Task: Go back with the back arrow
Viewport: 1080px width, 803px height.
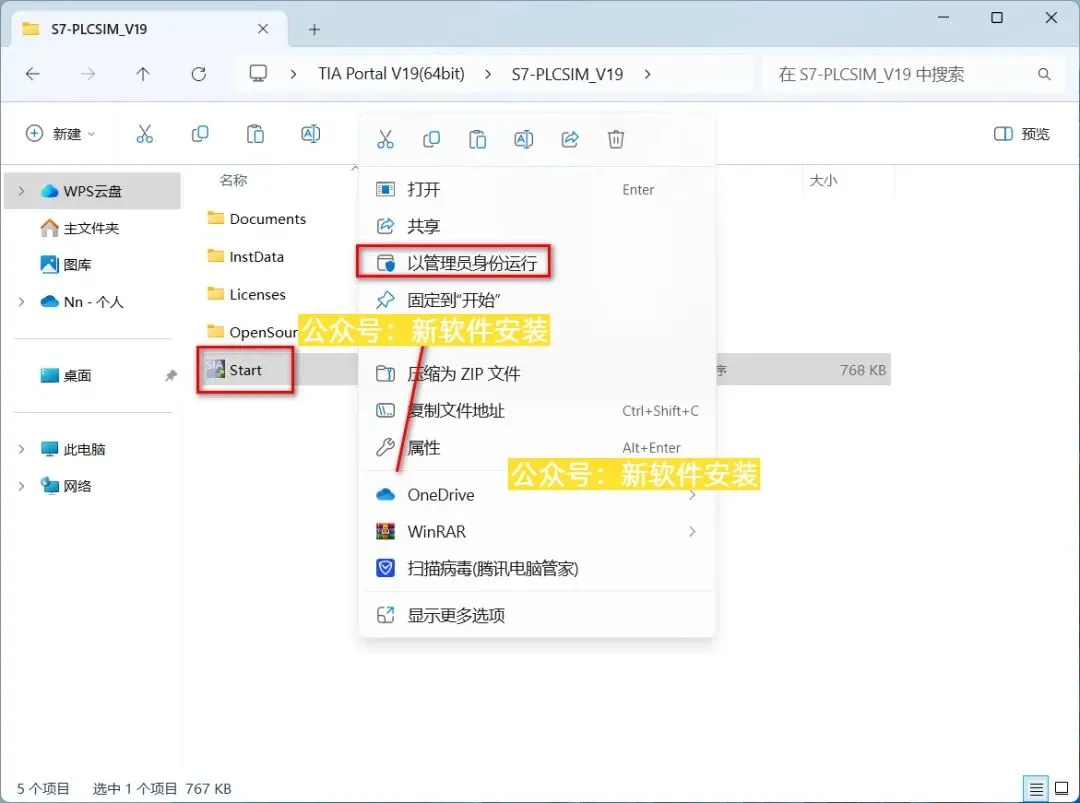Action: [32, 74]
